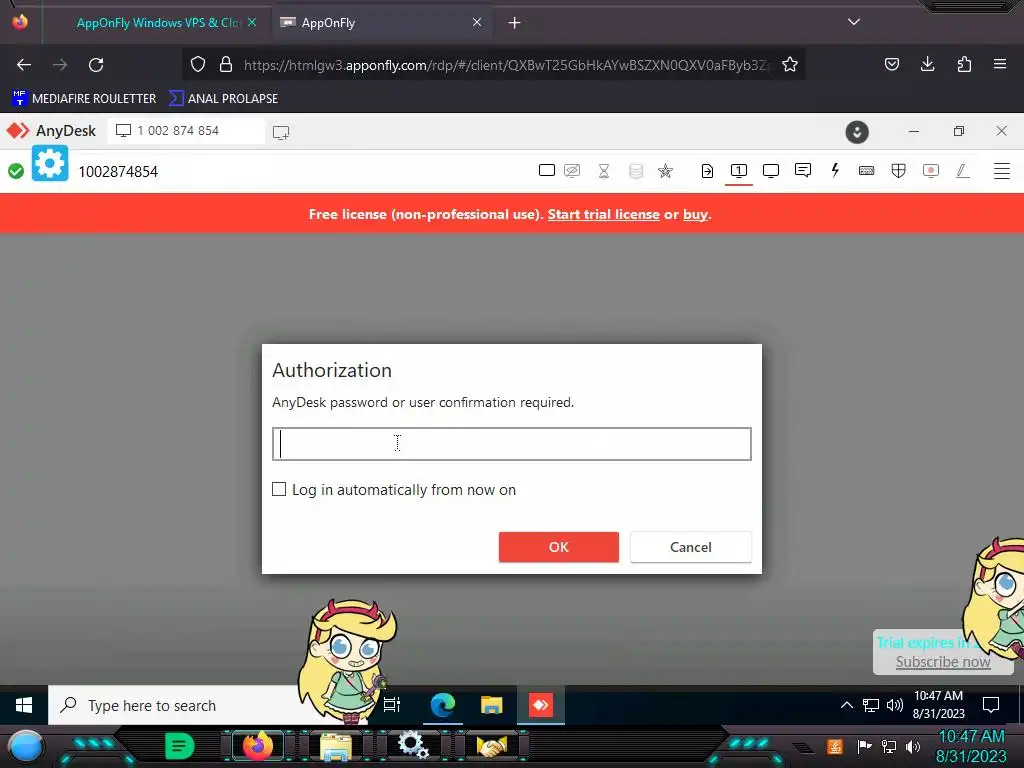Open Firefox extensions puzzle icon
1024x768 pixels.
tap(964, 64)
